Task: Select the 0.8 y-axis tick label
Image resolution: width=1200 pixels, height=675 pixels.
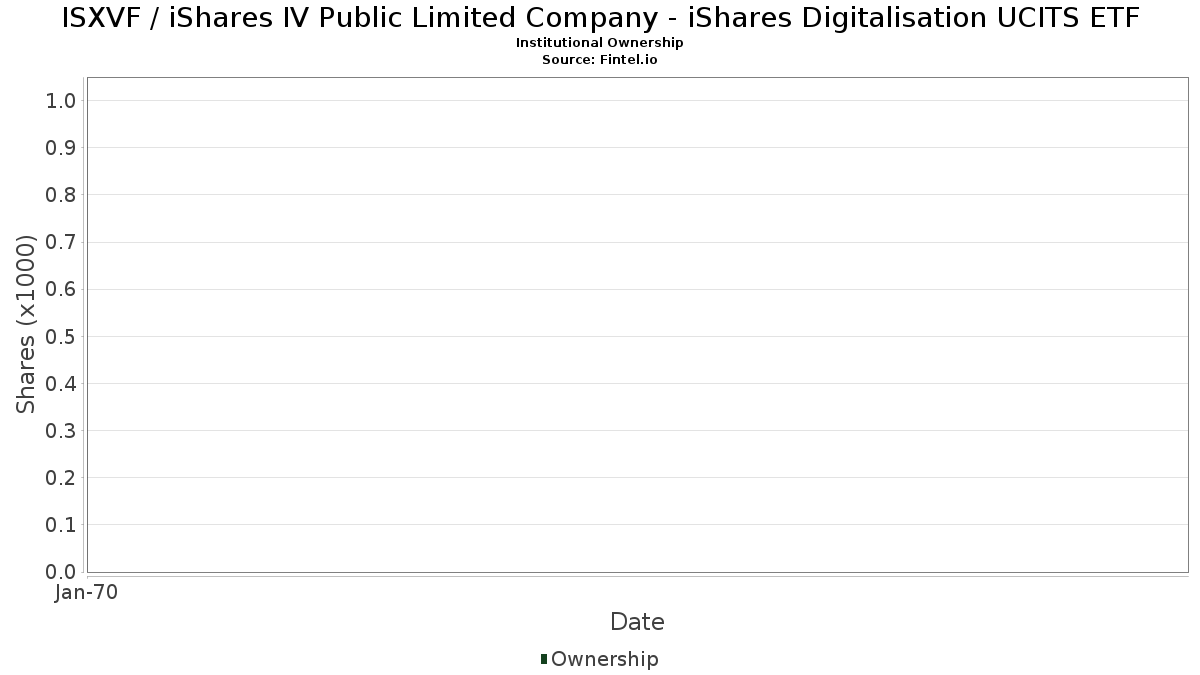Action: pos(61,195)
